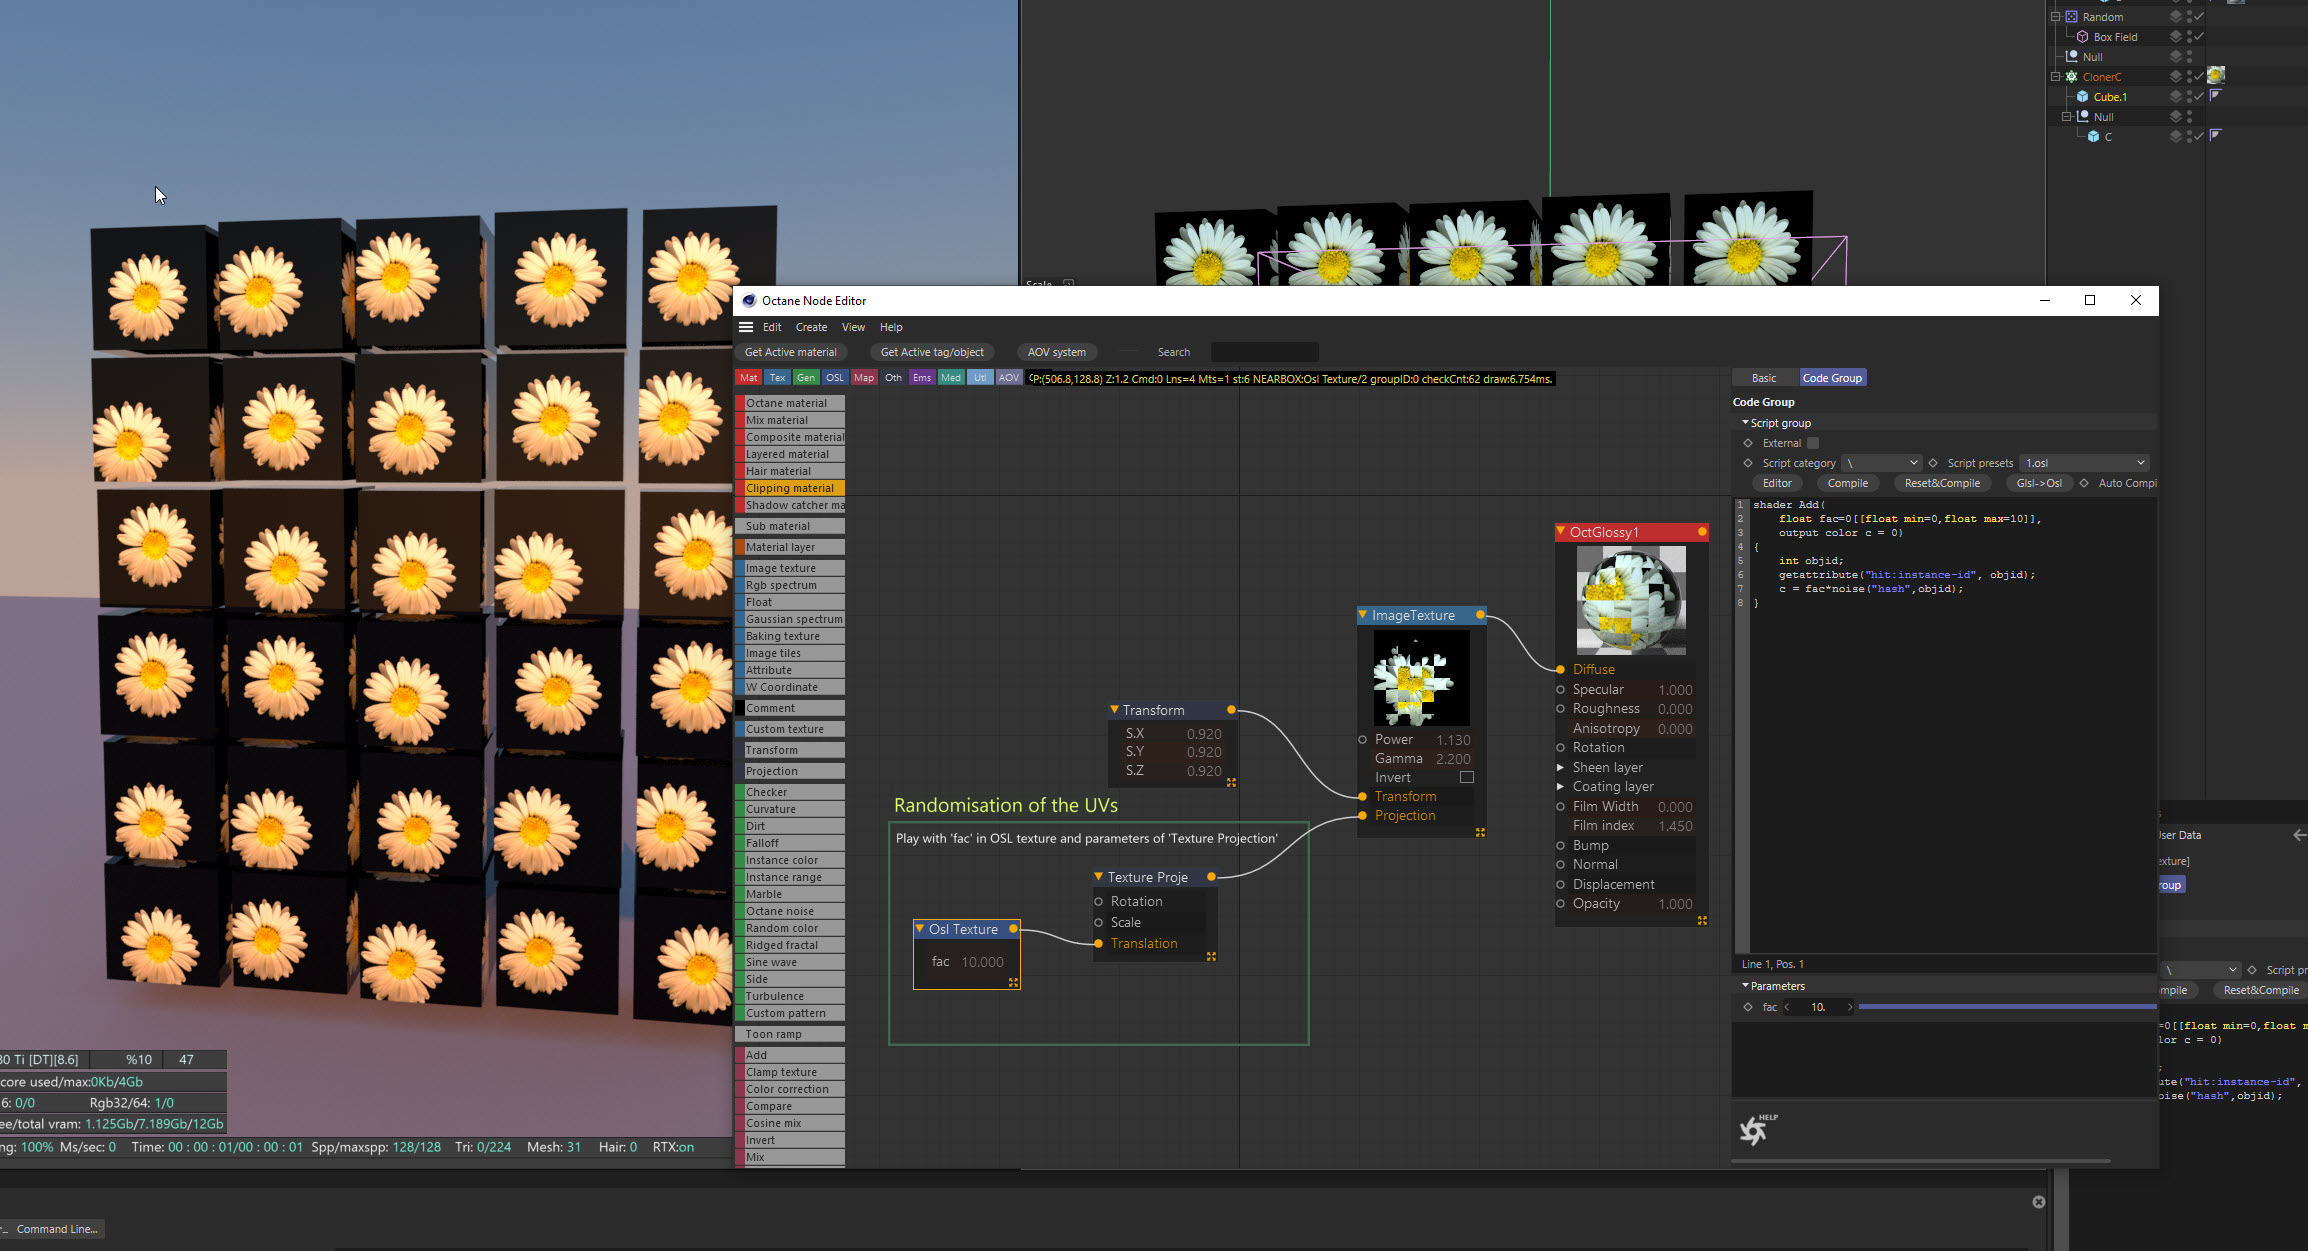2308x1251 pixels.
Task: Switch to the Basic tab
Action: tap(1764, 378)
